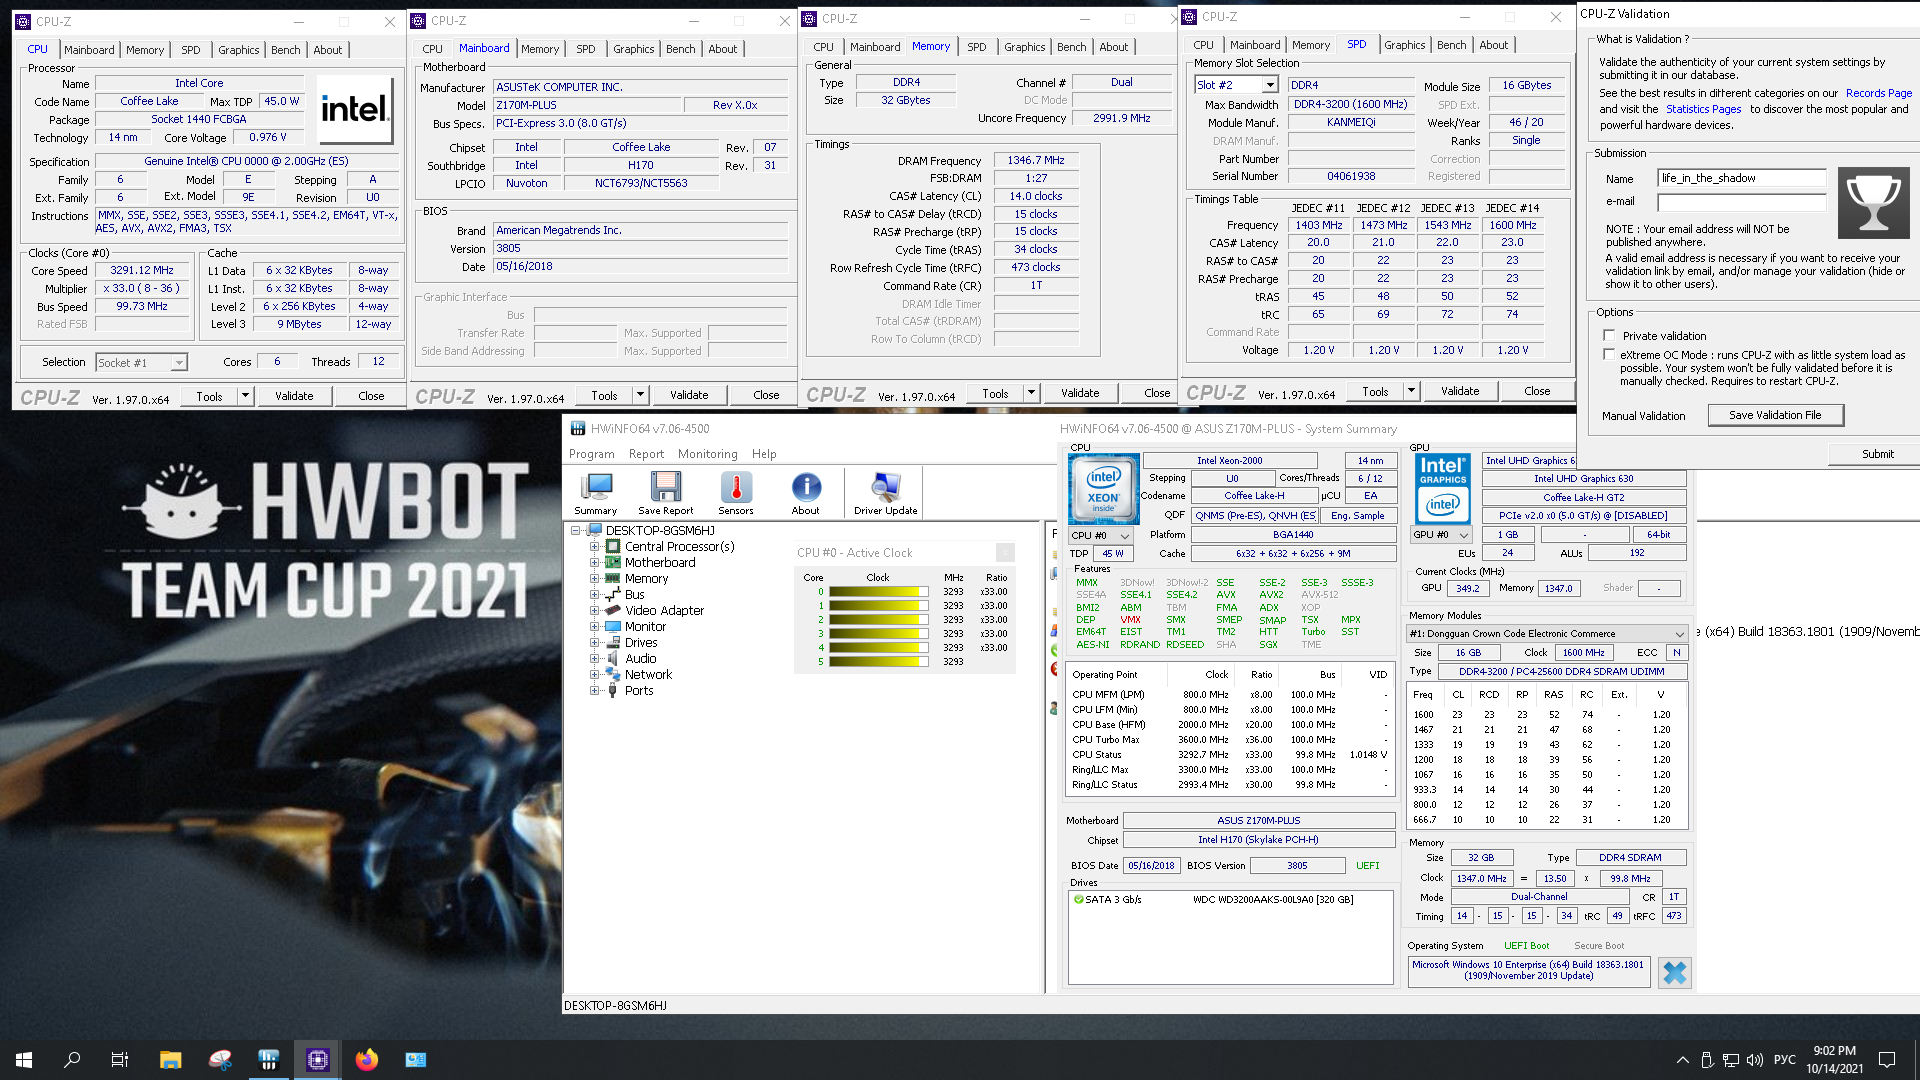
Task: Switch to SPD tab in CPU-Z Memory window
Action: click(x=977, y=47)
